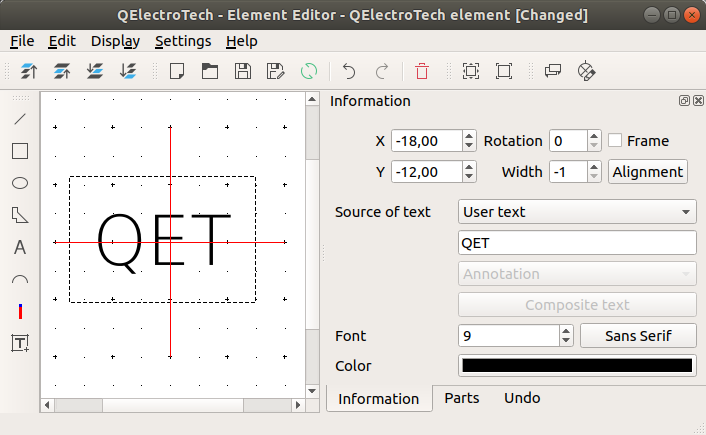This screenshot has height=435, width=706.
Task: Click the vertical scrollbar up arrow
Action: 312,99
